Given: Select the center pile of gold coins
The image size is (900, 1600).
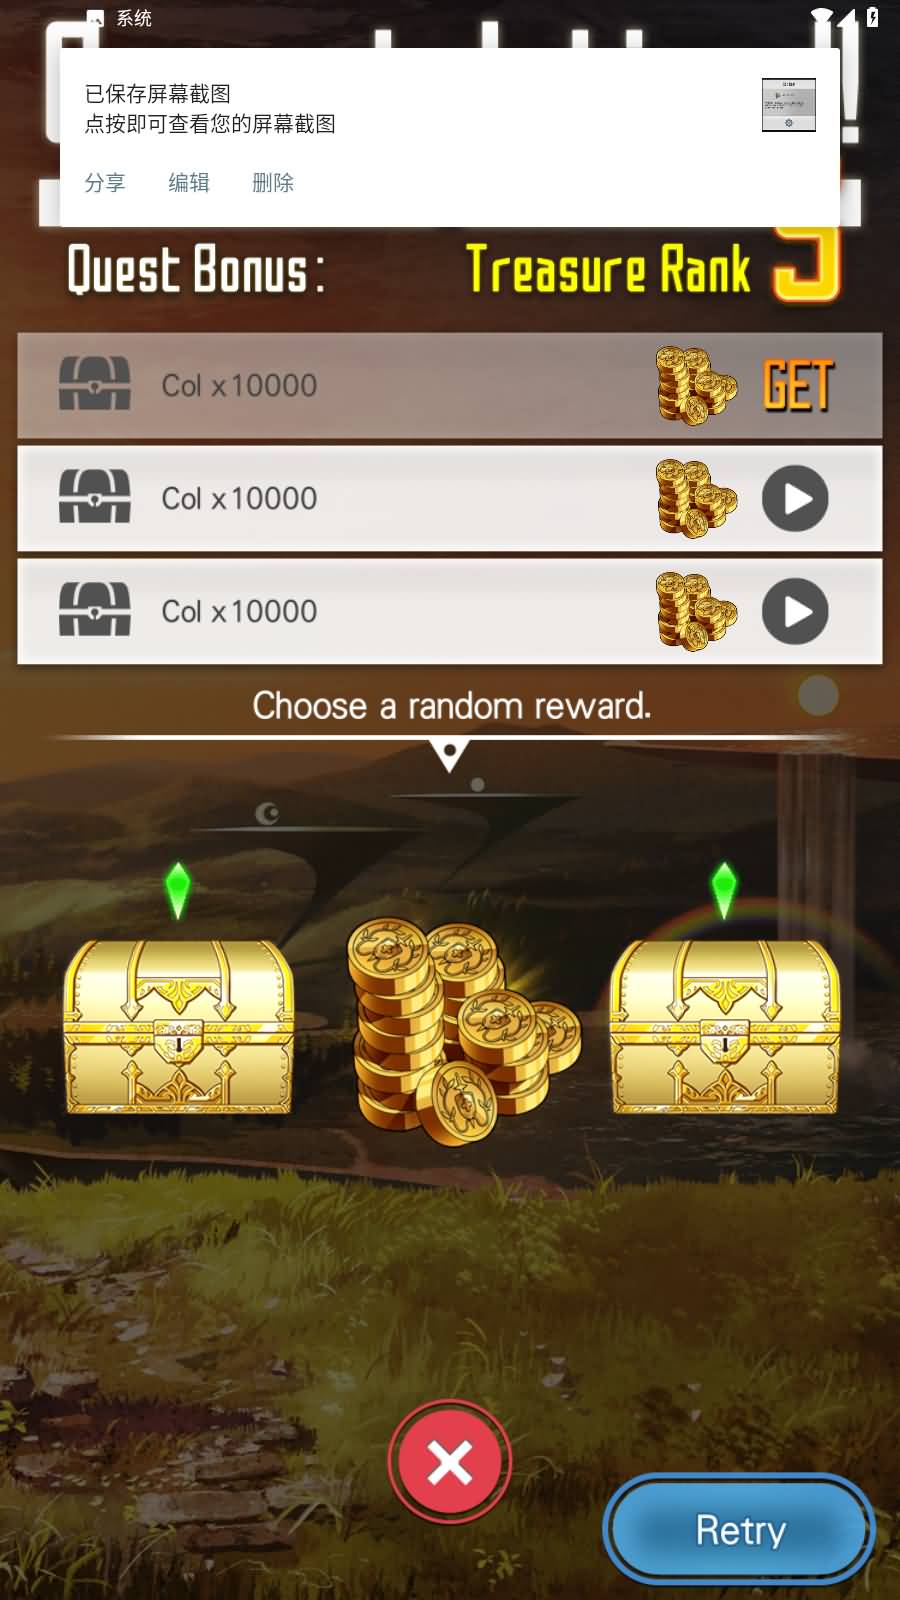Looking at the screenshot, I should tap(463, 1032).
